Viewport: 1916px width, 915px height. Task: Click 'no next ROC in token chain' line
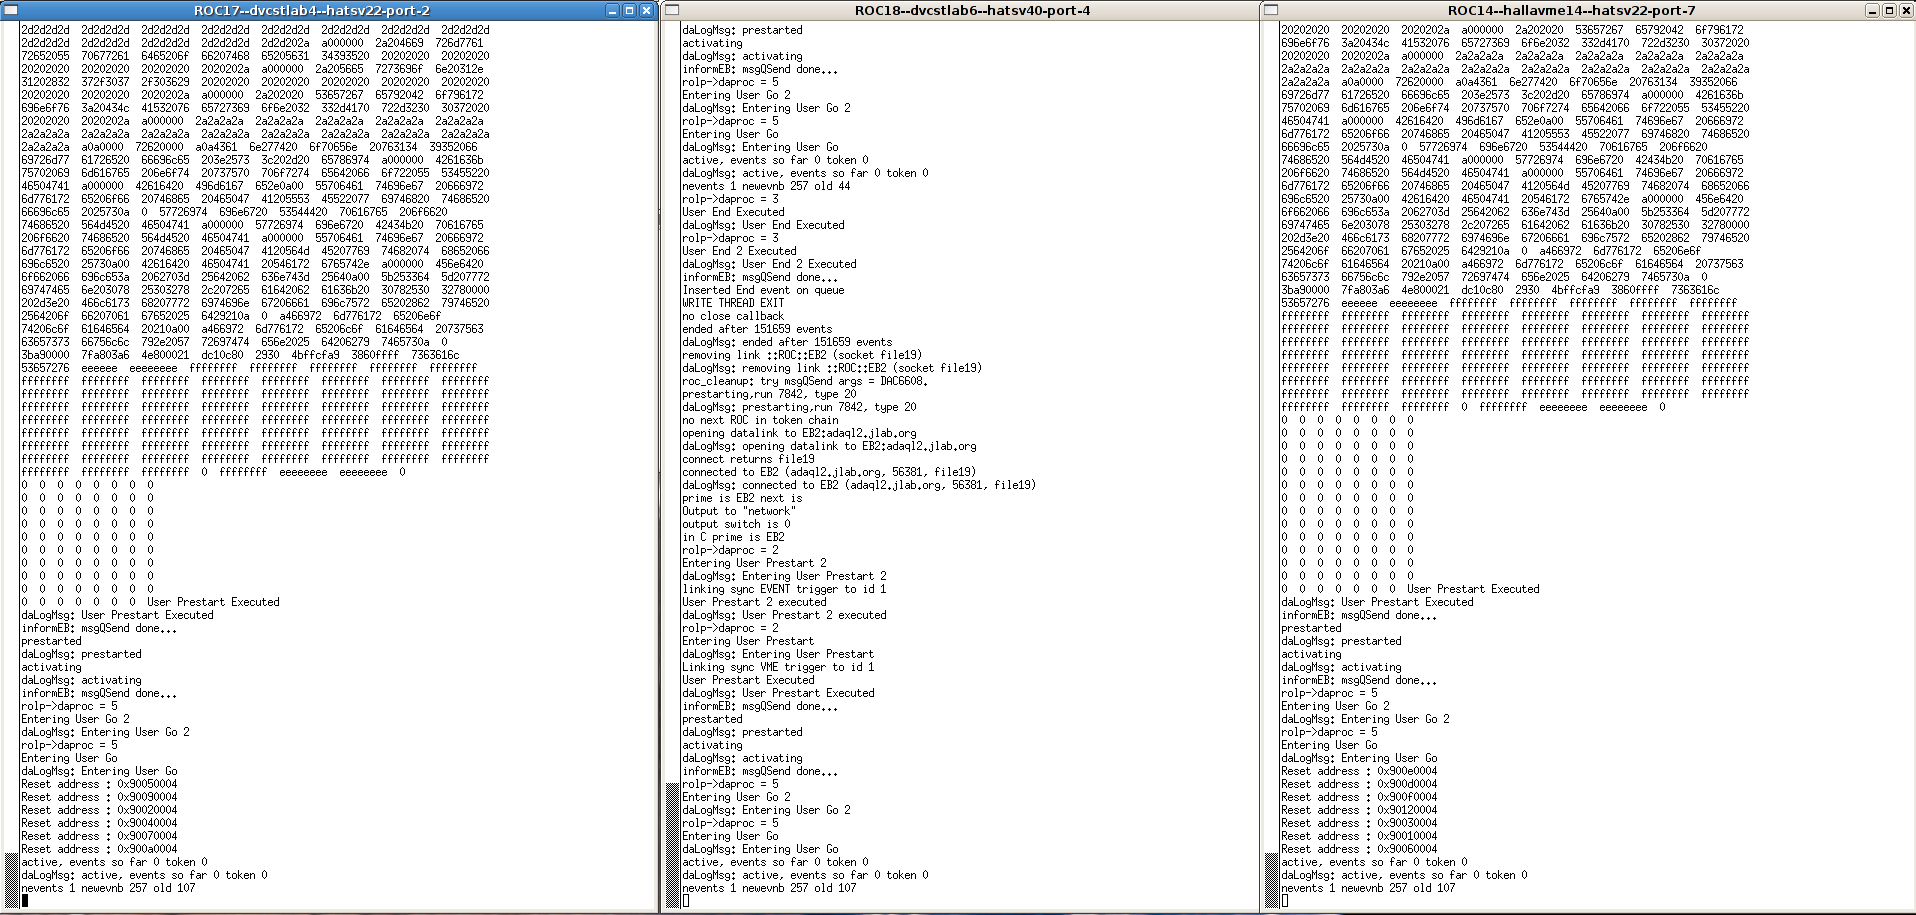[x=760, y=420]
